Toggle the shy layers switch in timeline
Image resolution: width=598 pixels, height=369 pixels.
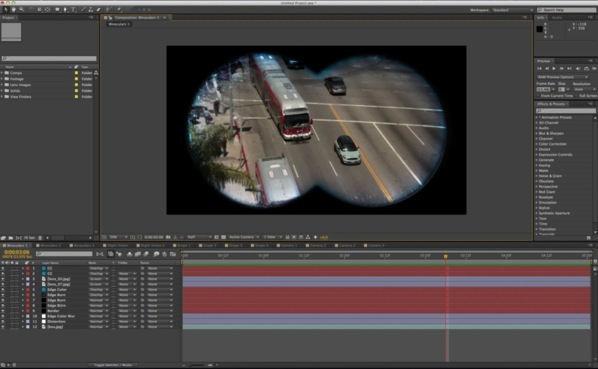click(129, 254)
